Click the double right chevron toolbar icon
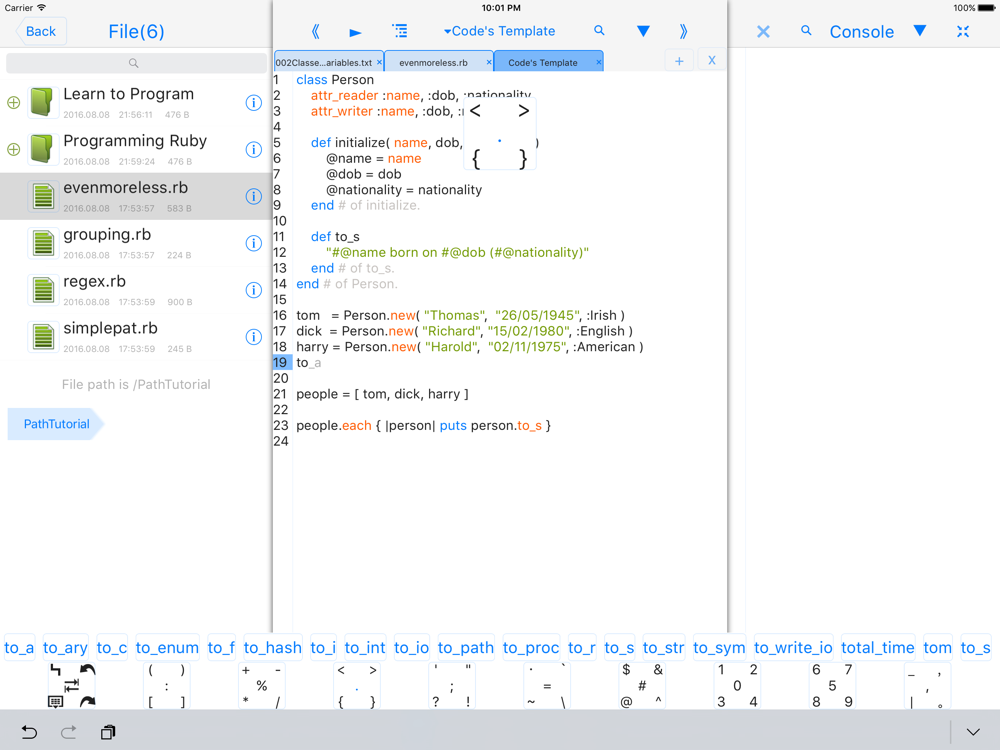 pos(683,31)
